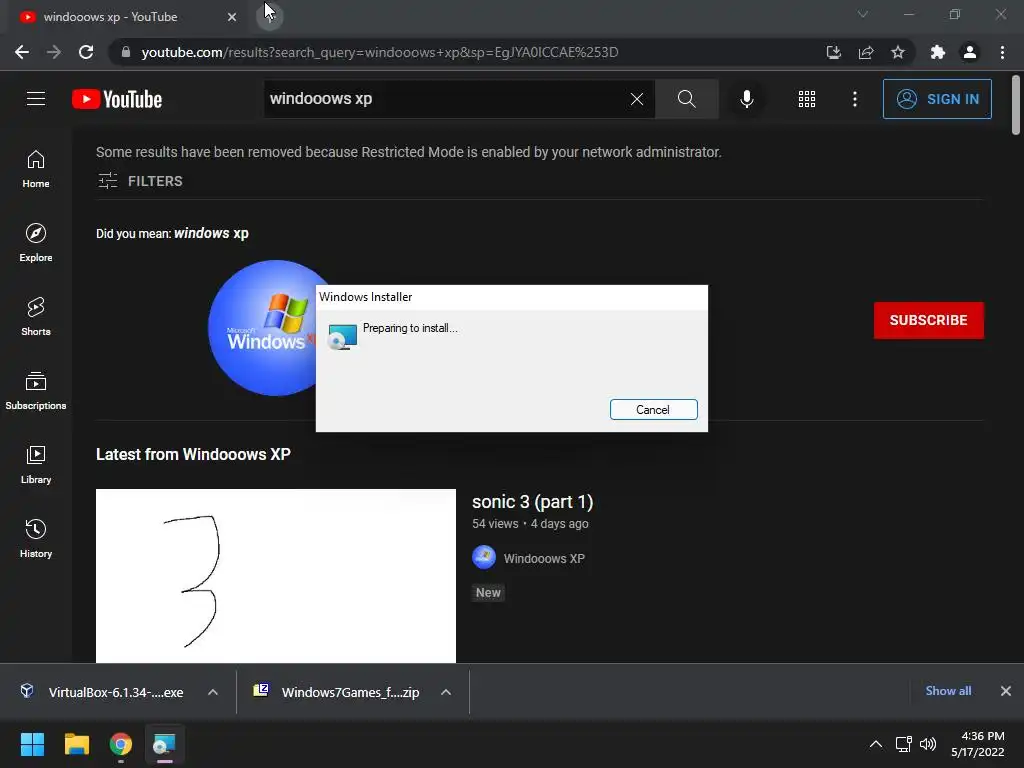
Task: Close the windooows xp YouTube tab
Action: [232, 17]
